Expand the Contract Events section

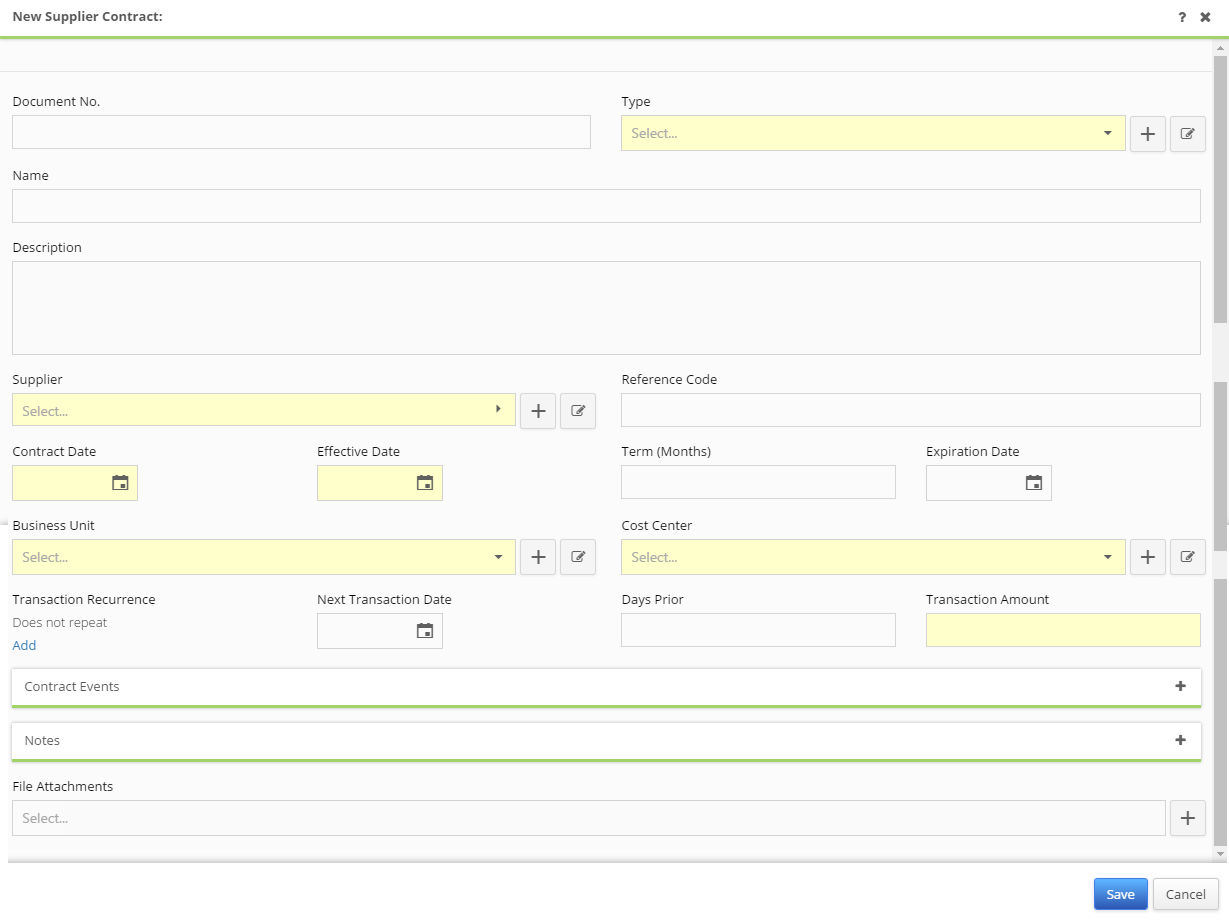point(1180,686)
